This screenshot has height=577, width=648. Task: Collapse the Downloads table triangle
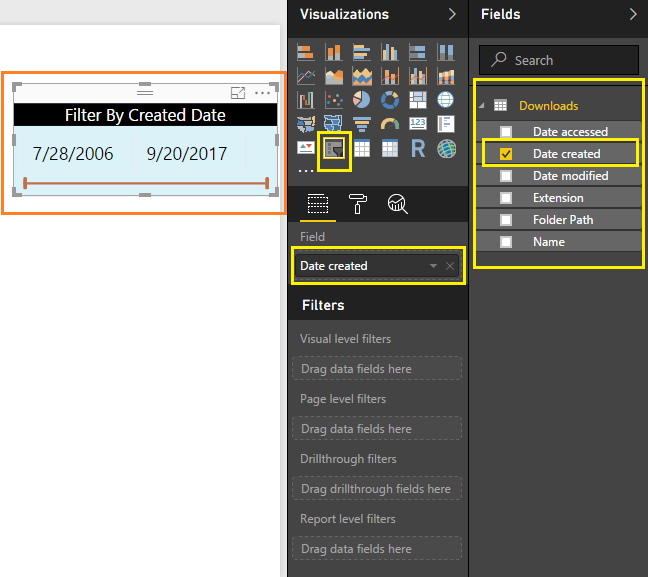coord(482,106)
